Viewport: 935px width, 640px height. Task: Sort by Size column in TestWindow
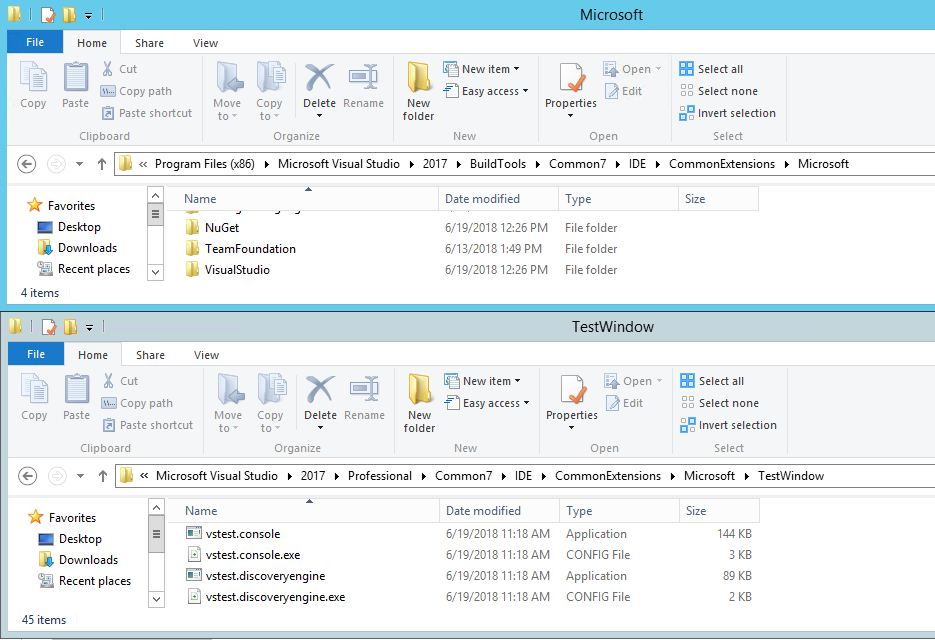tap(719, 511)
